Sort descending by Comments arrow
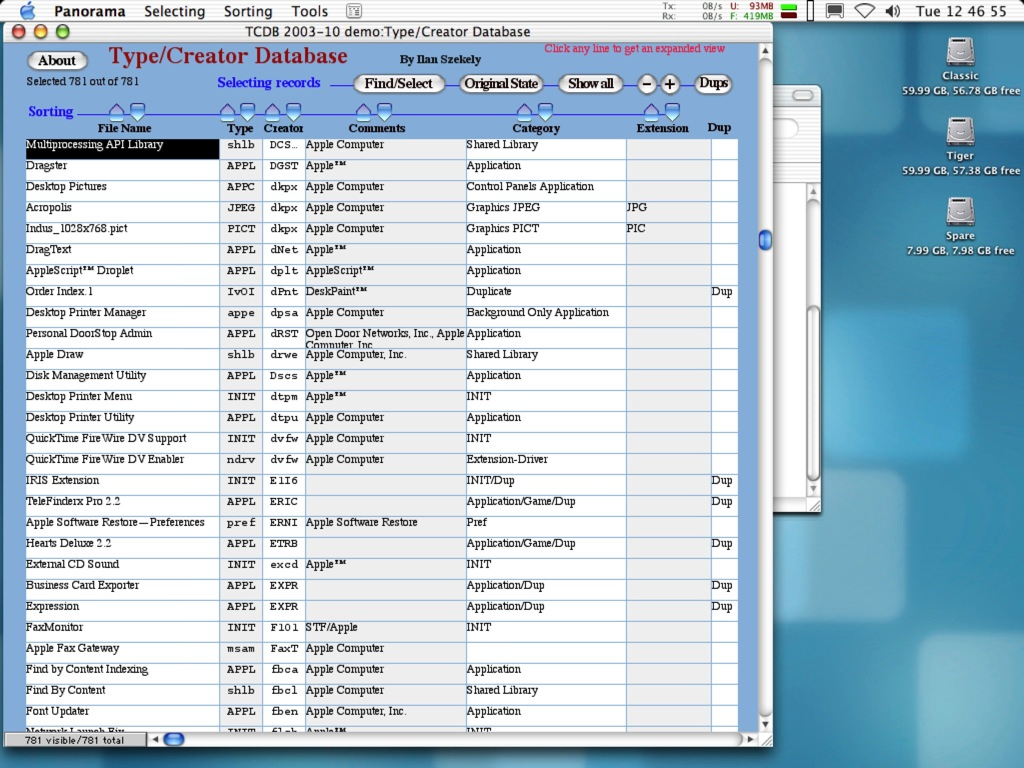The height and width of the screenshot is (768, 1024). [385, 111]
